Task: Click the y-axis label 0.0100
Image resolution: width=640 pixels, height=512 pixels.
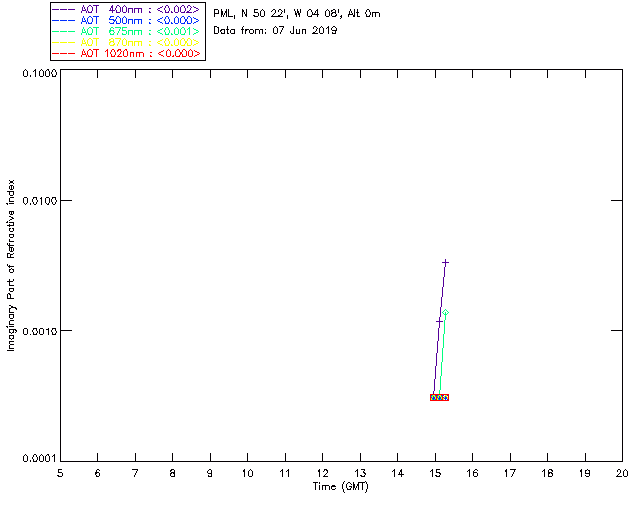Action: [x=40, y=201]
